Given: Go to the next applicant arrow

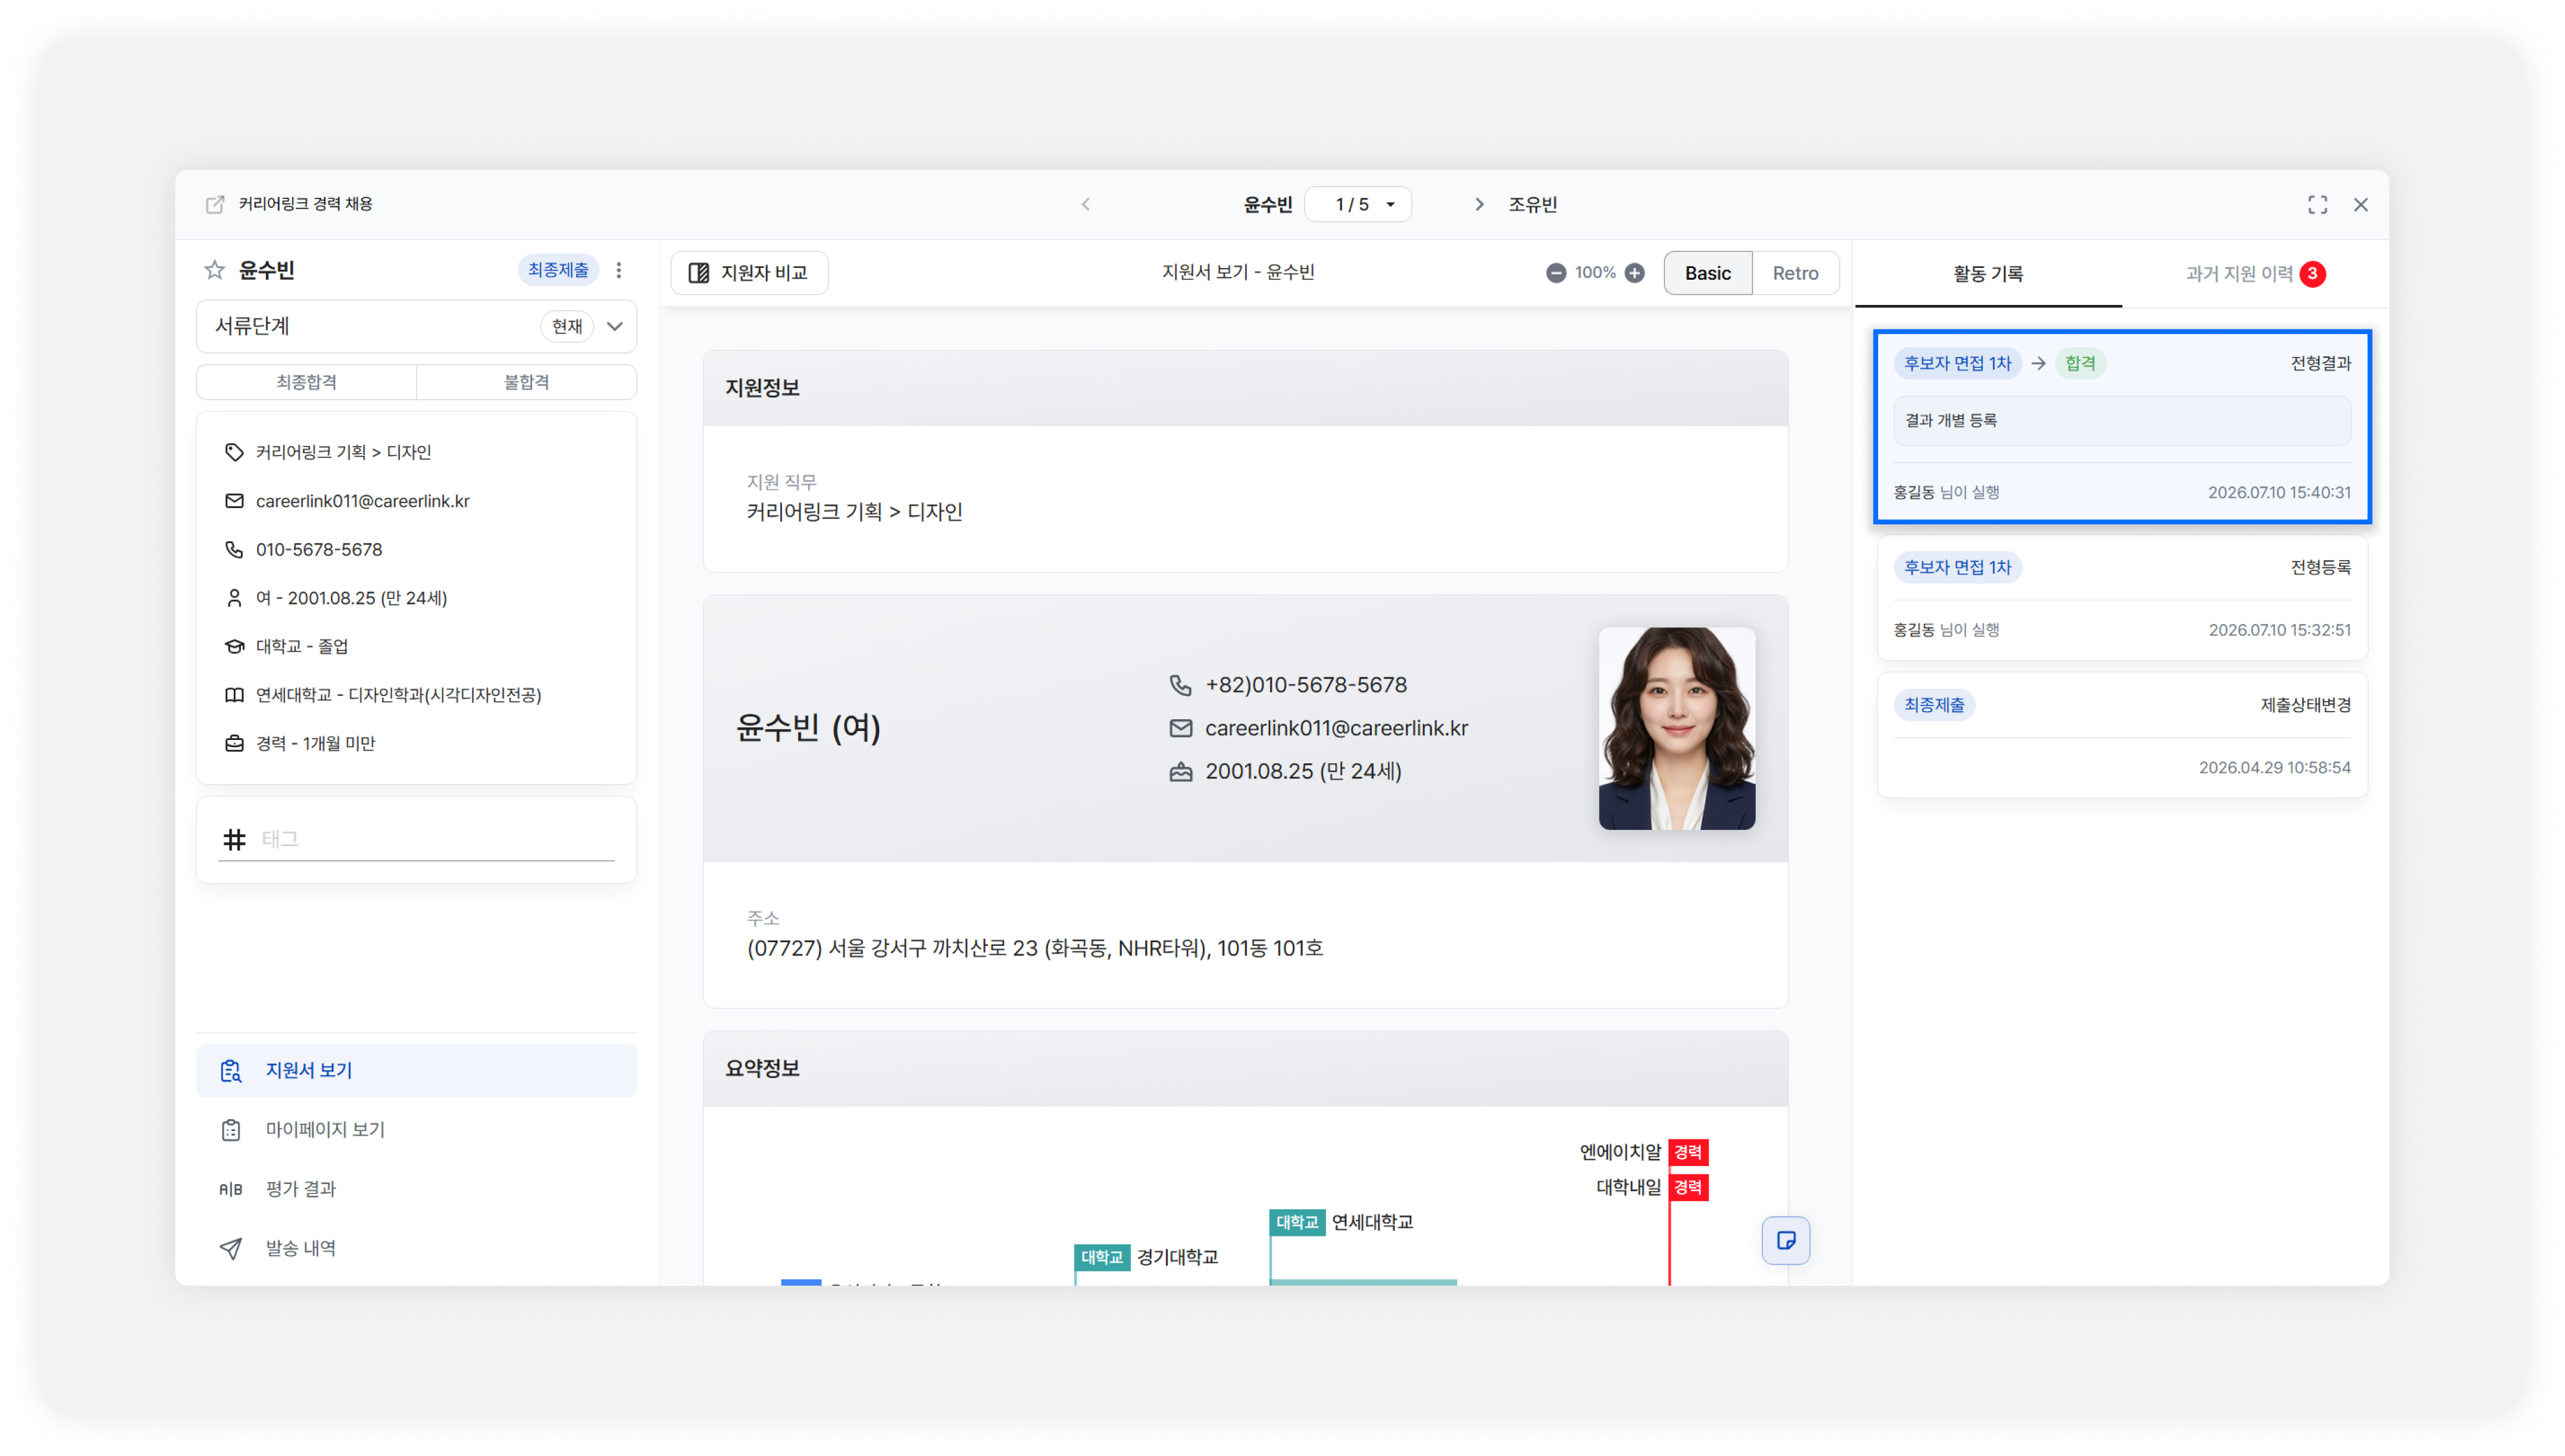Looking at the screenshot, I should (1479, 204).
